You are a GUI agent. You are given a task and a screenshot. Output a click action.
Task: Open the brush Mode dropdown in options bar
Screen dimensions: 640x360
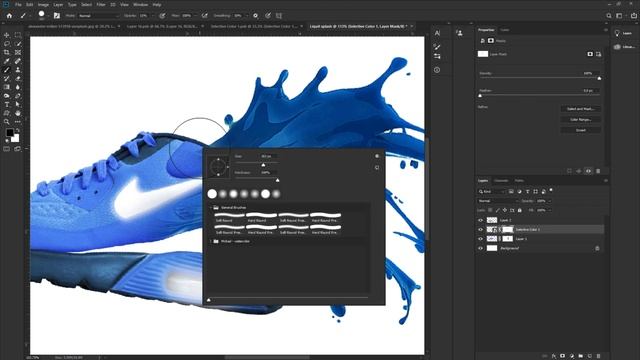pos(98,16)
